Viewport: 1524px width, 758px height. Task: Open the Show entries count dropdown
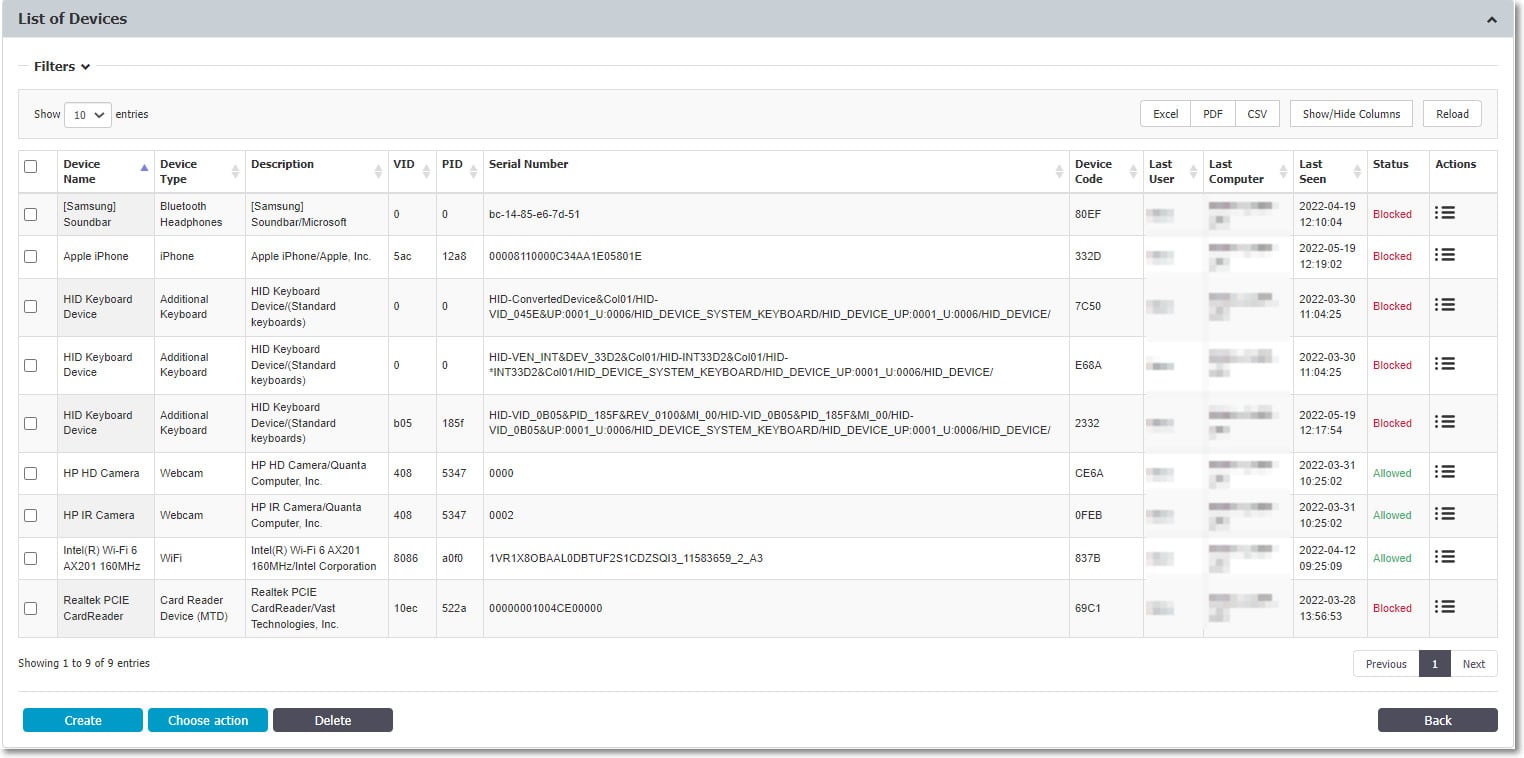pos(87,115)
